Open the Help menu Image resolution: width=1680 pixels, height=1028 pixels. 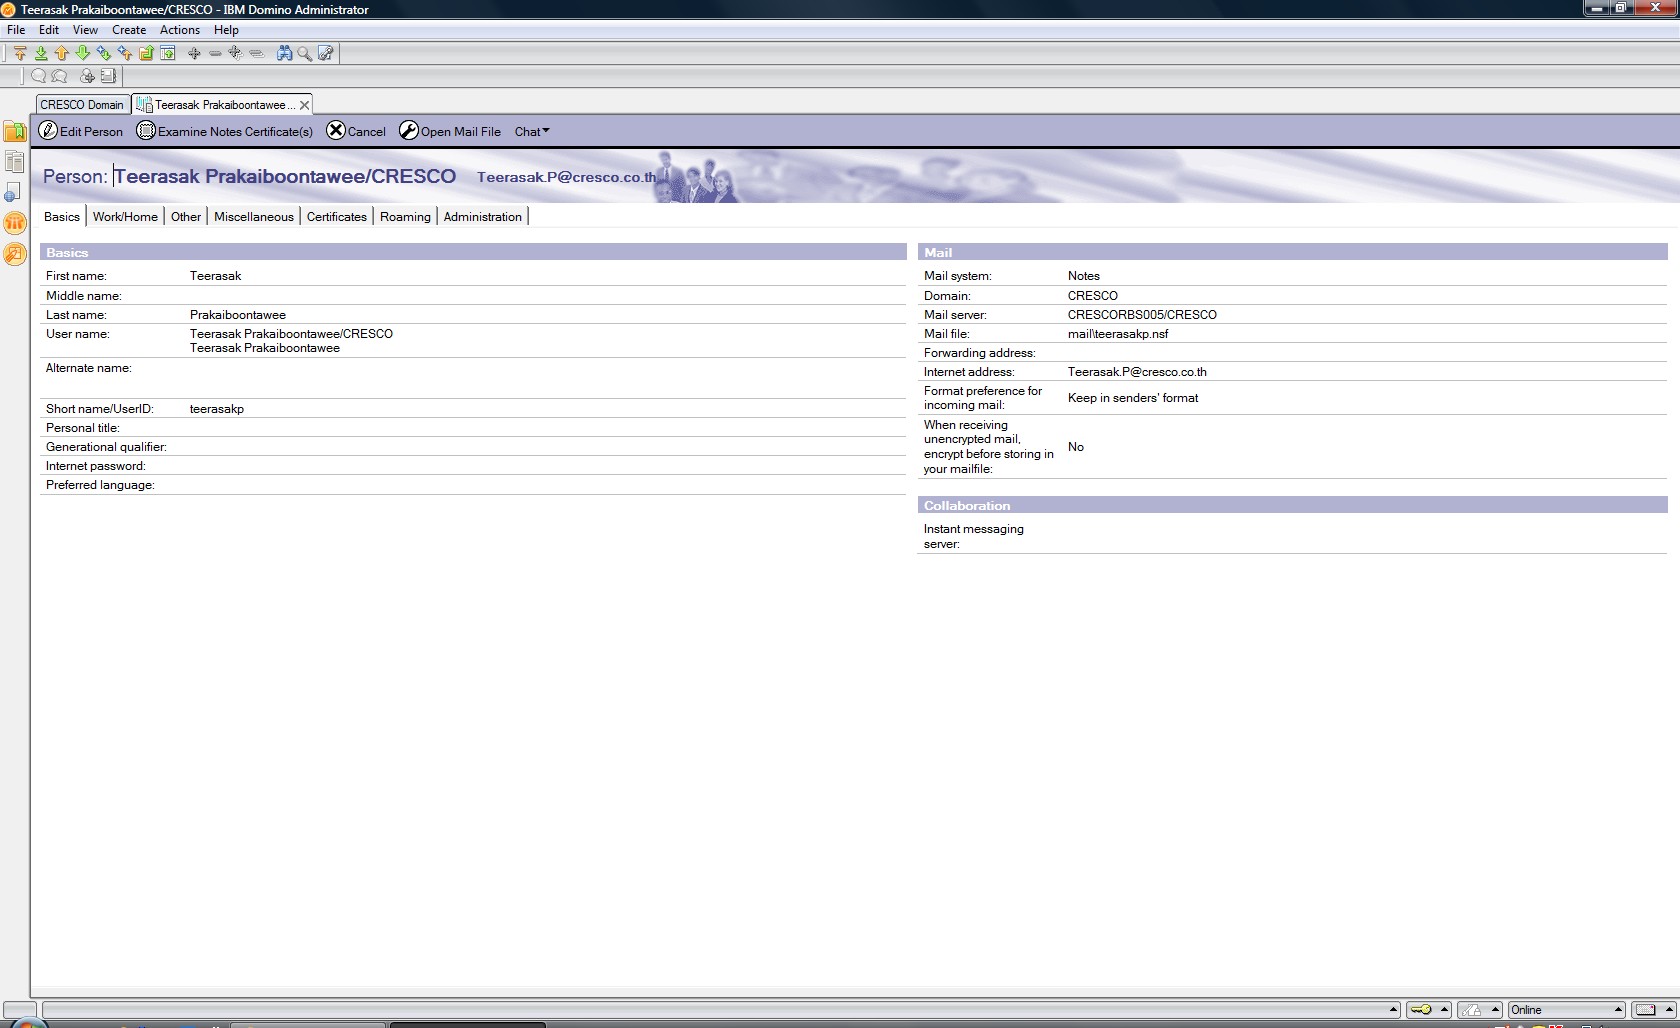[226, 30]
